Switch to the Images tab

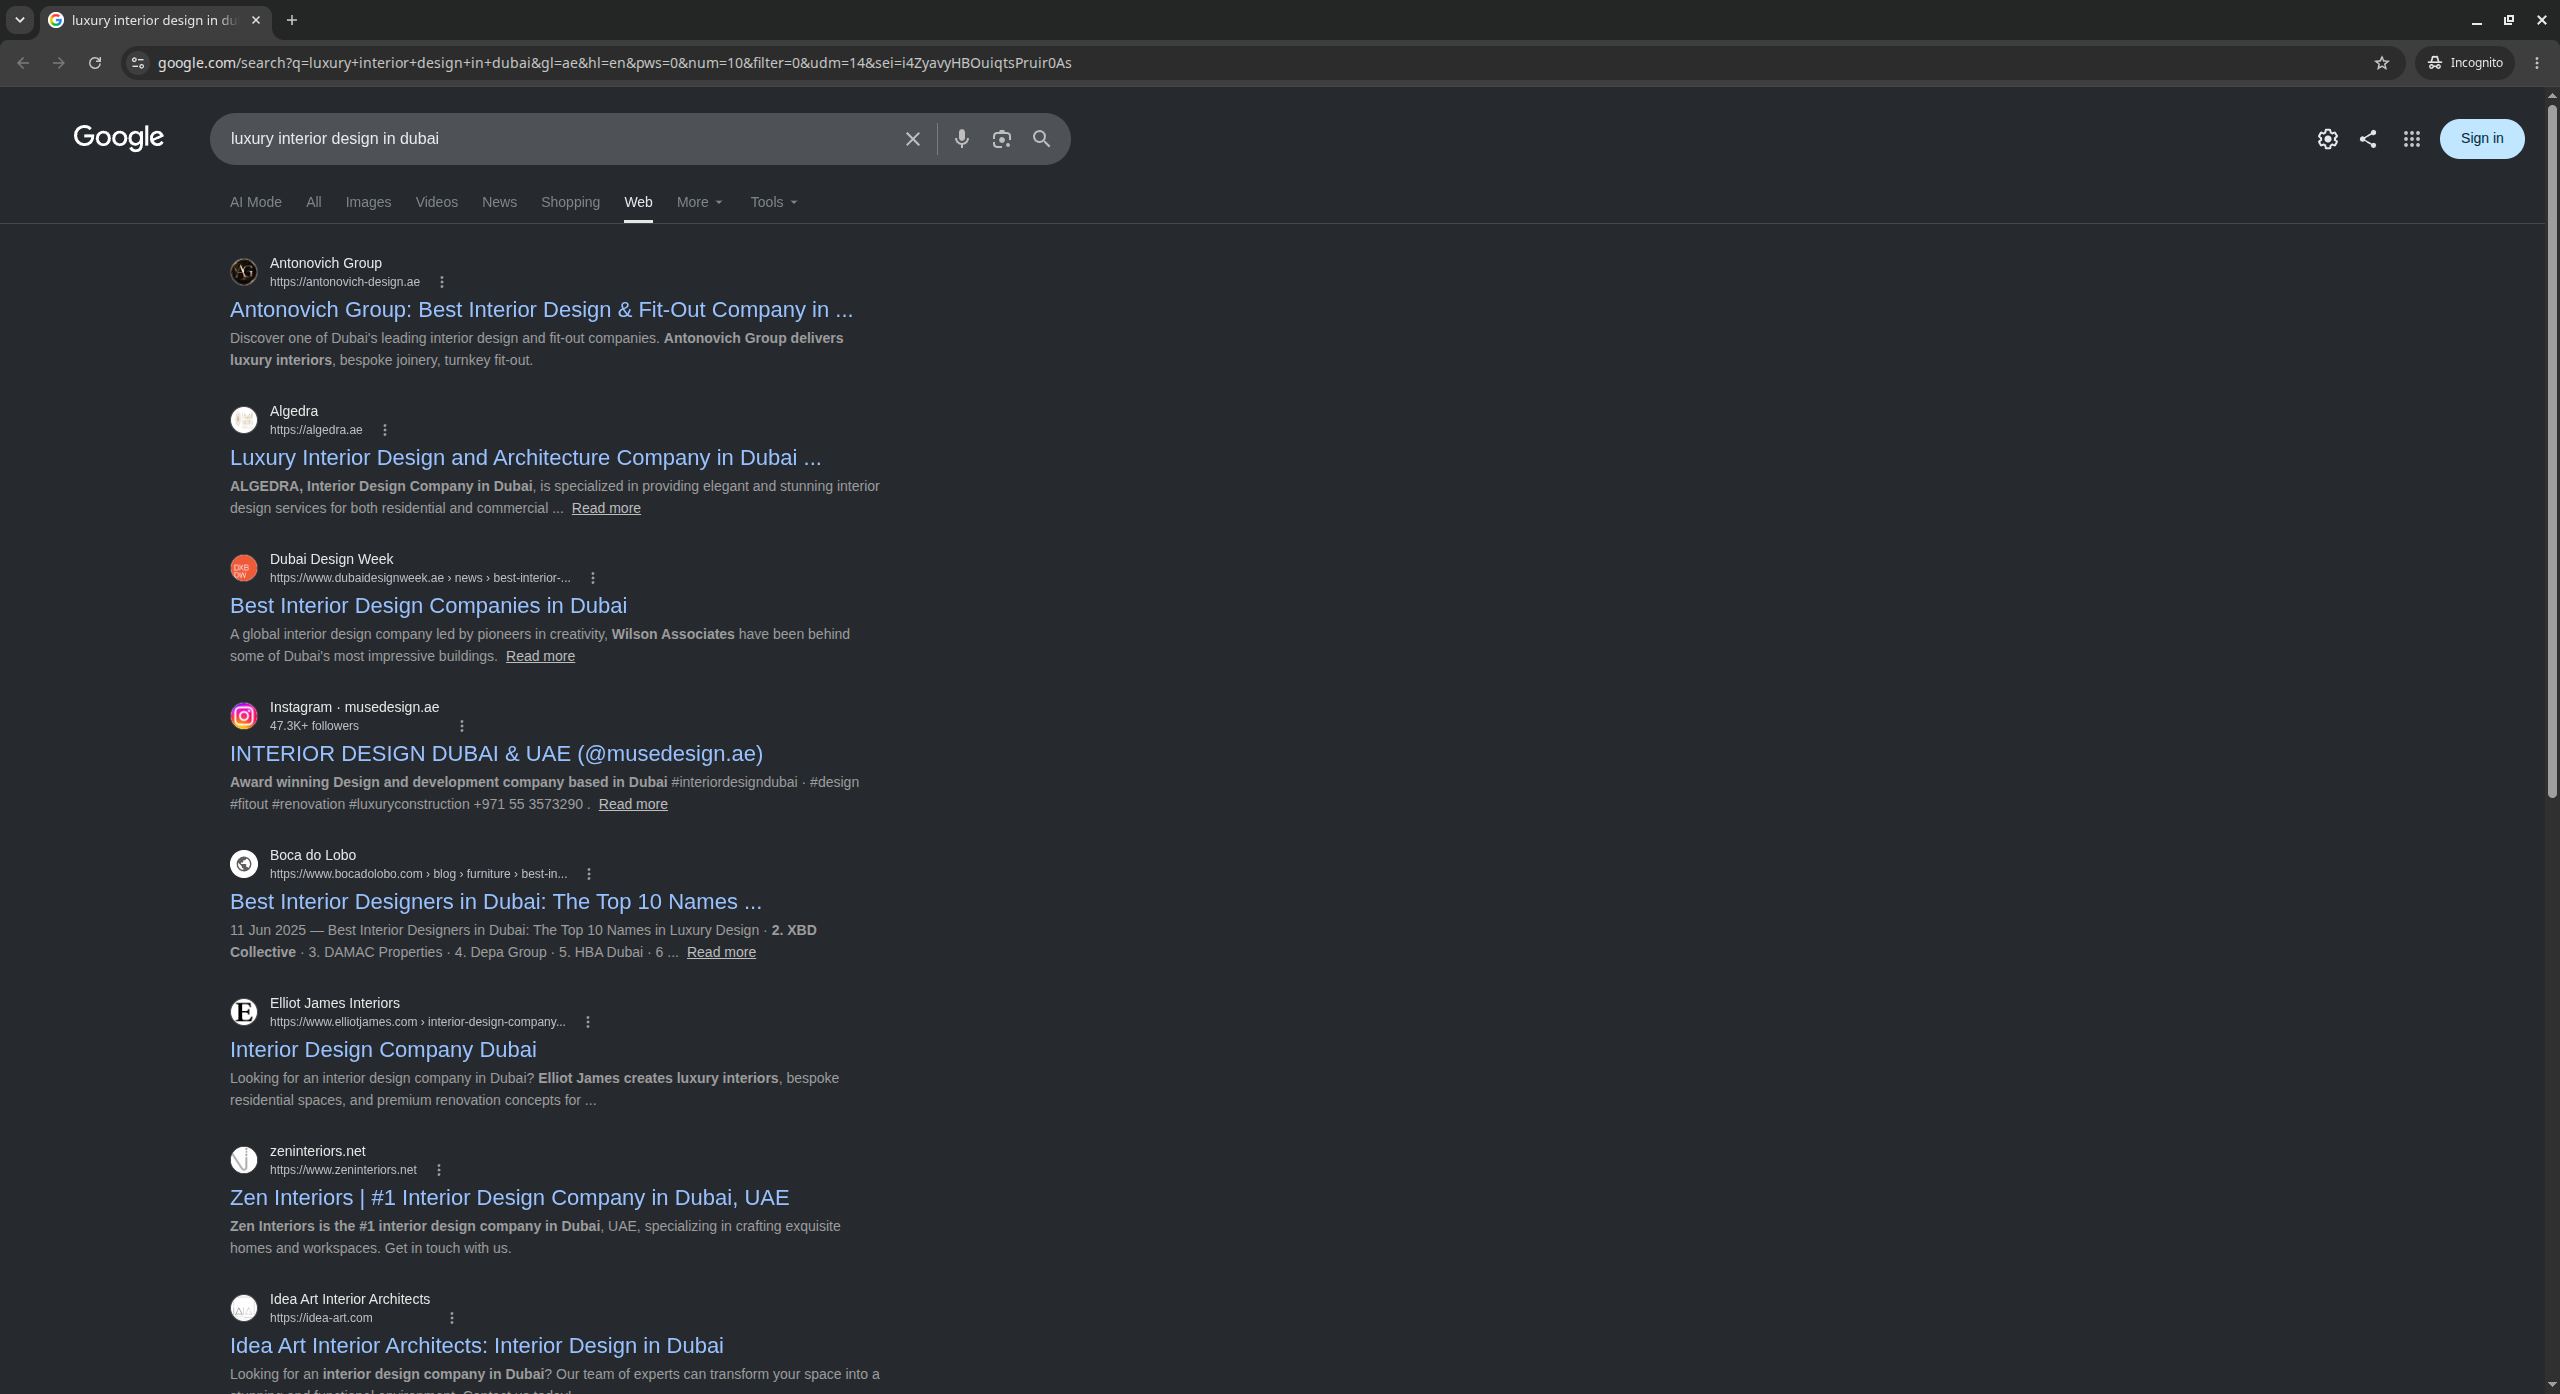tap(369, 202)
